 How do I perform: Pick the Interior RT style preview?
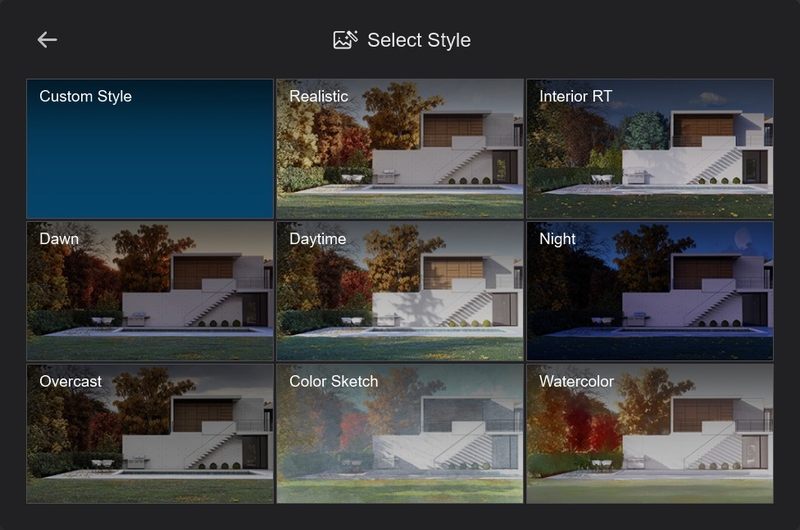[650, 149]
